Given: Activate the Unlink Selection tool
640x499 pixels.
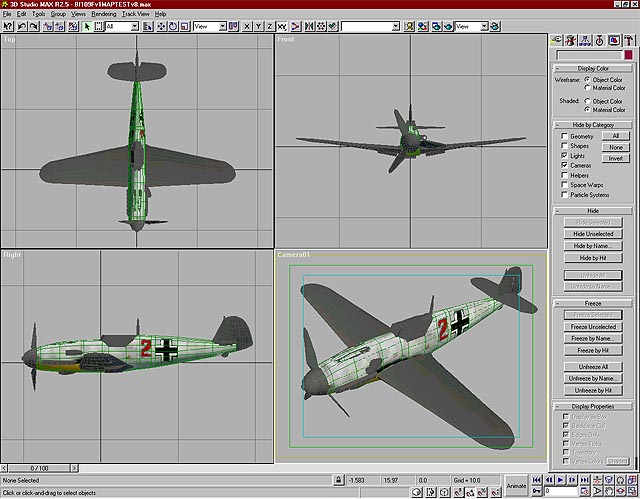Looking at the screenshot, I should pyautogui.click(x=60, y=27).
